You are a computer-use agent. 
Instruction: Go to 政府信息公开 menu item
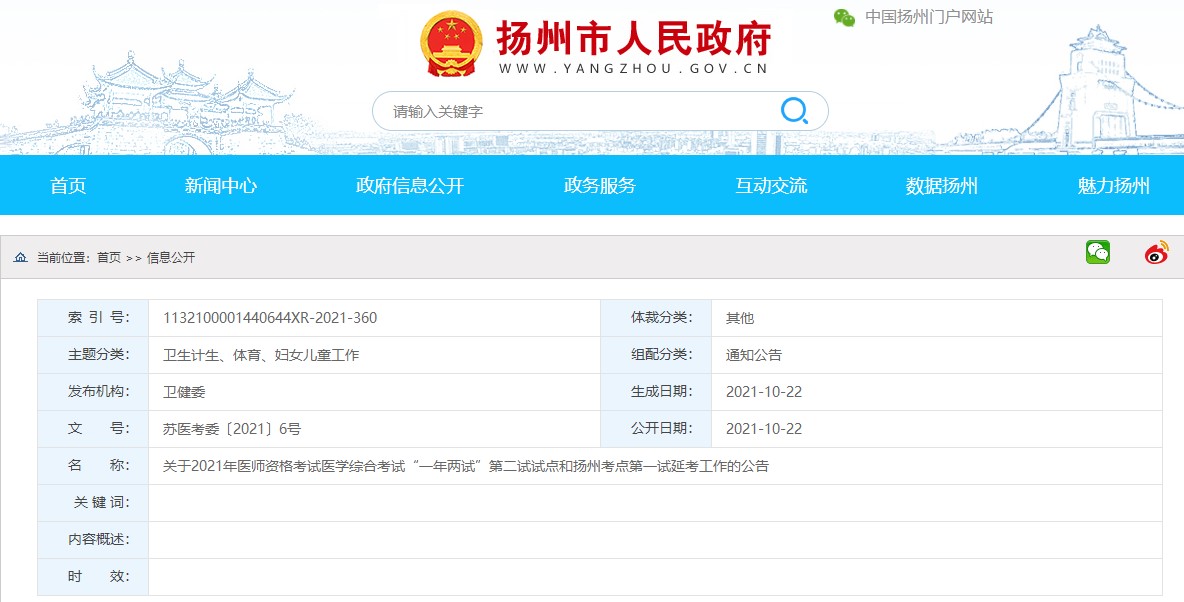point(410,186)
